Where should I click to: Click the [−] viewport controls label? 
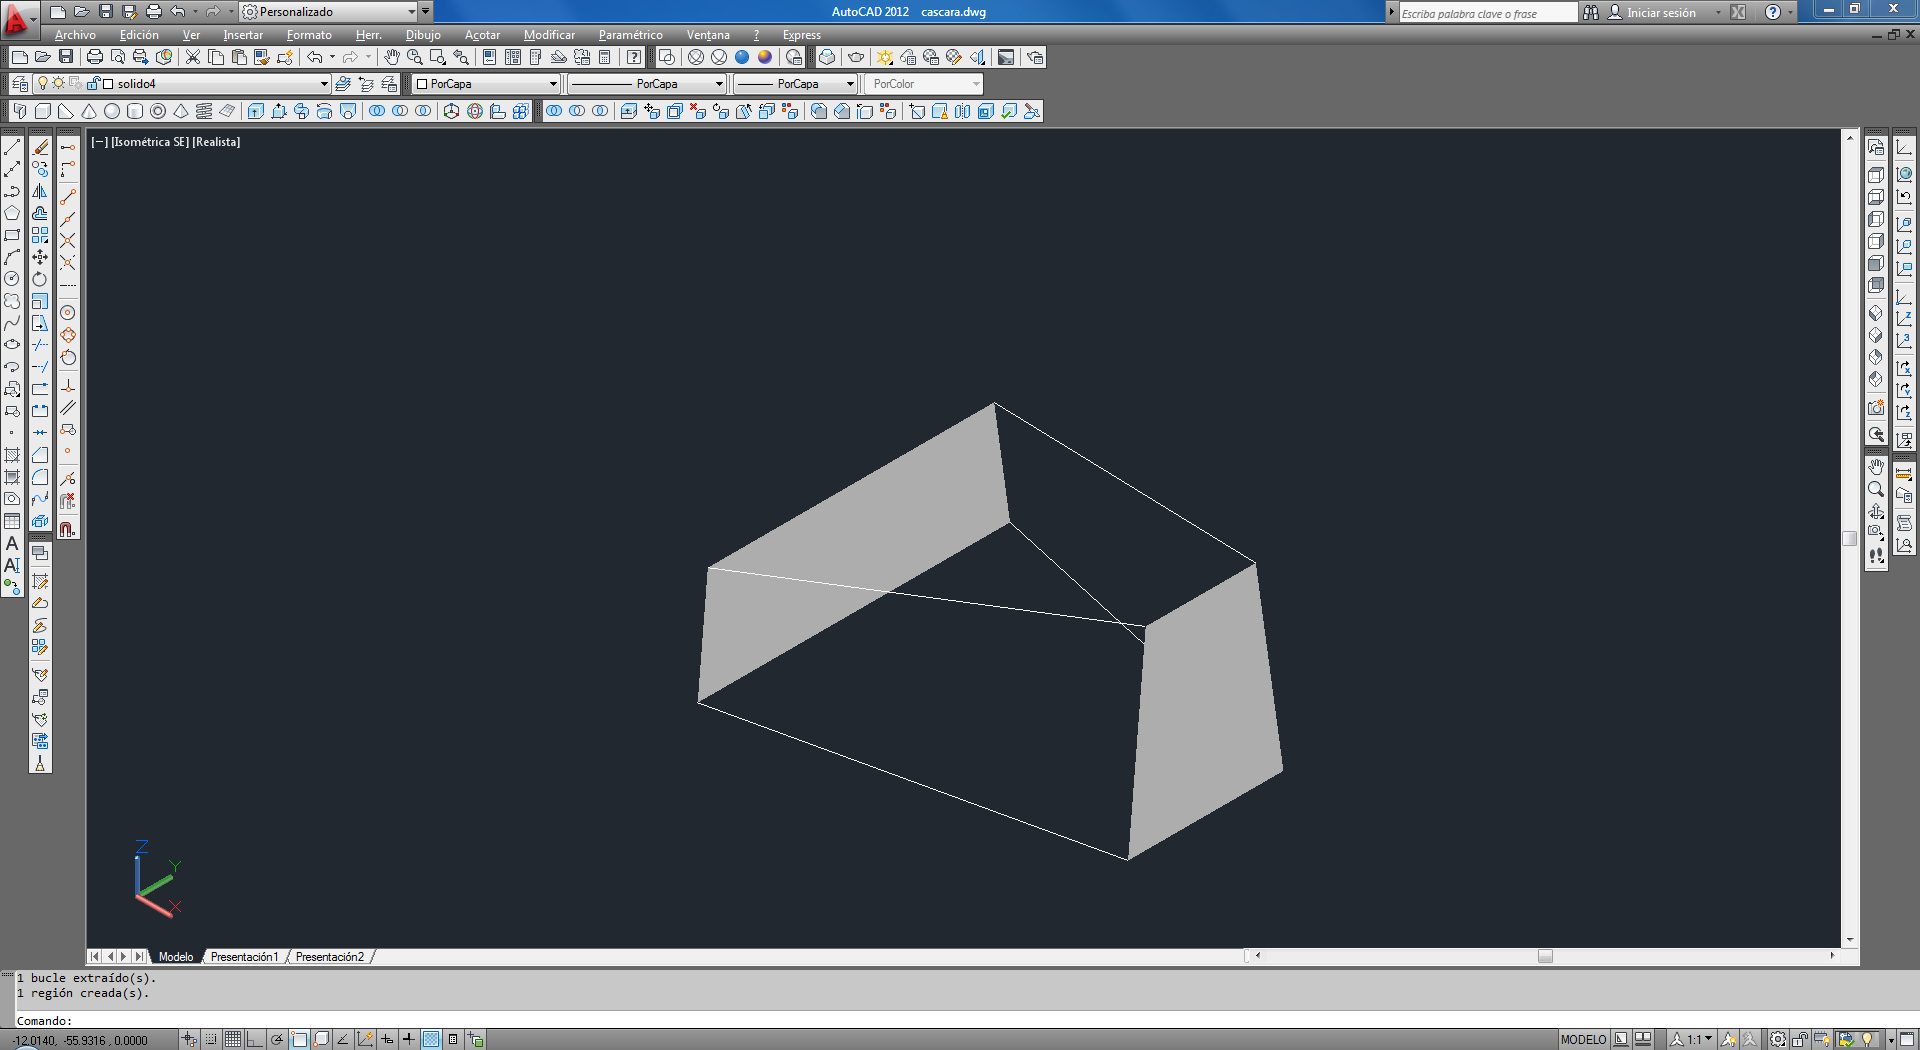pos(99,142)
